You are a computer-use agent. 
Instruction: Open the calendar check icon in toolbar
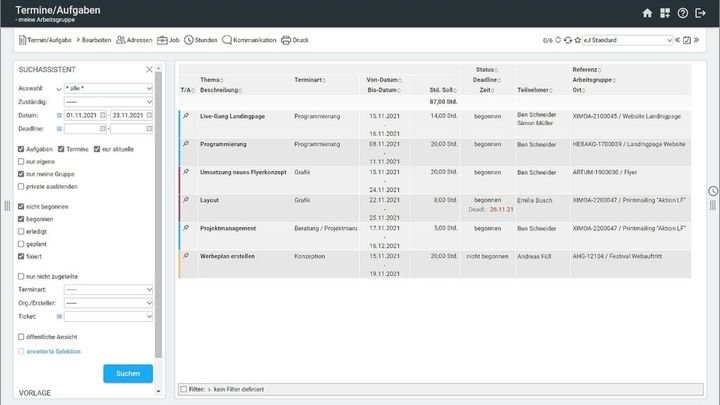[686, 40]
